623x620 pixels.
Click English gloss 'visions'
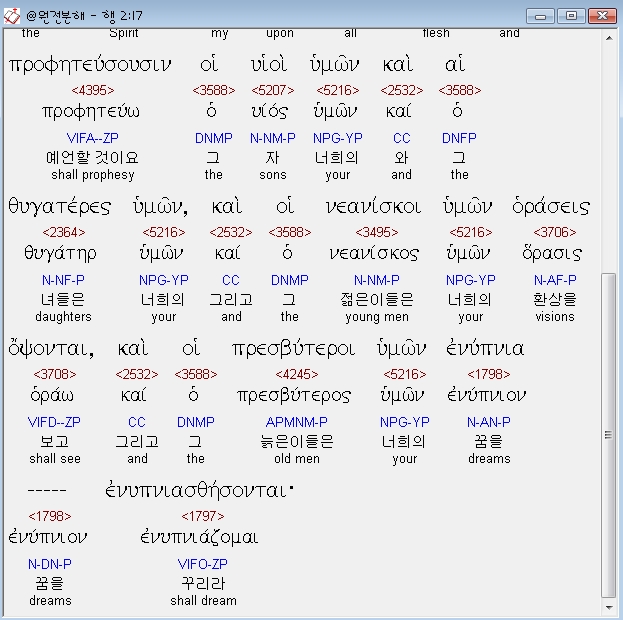point(555,317)
